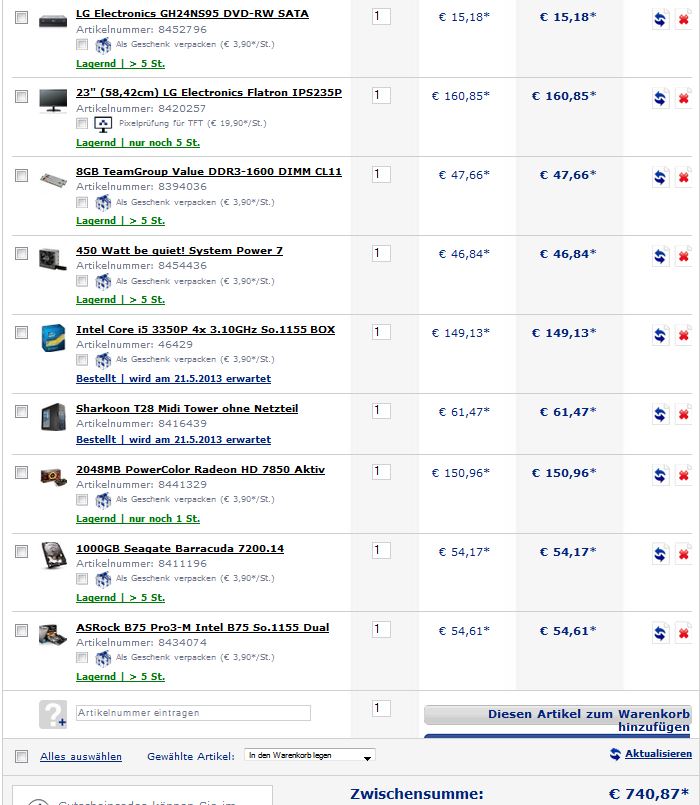Click the Artikelnummer eintragen input field
700x805 pixels.
pos(193,713)
